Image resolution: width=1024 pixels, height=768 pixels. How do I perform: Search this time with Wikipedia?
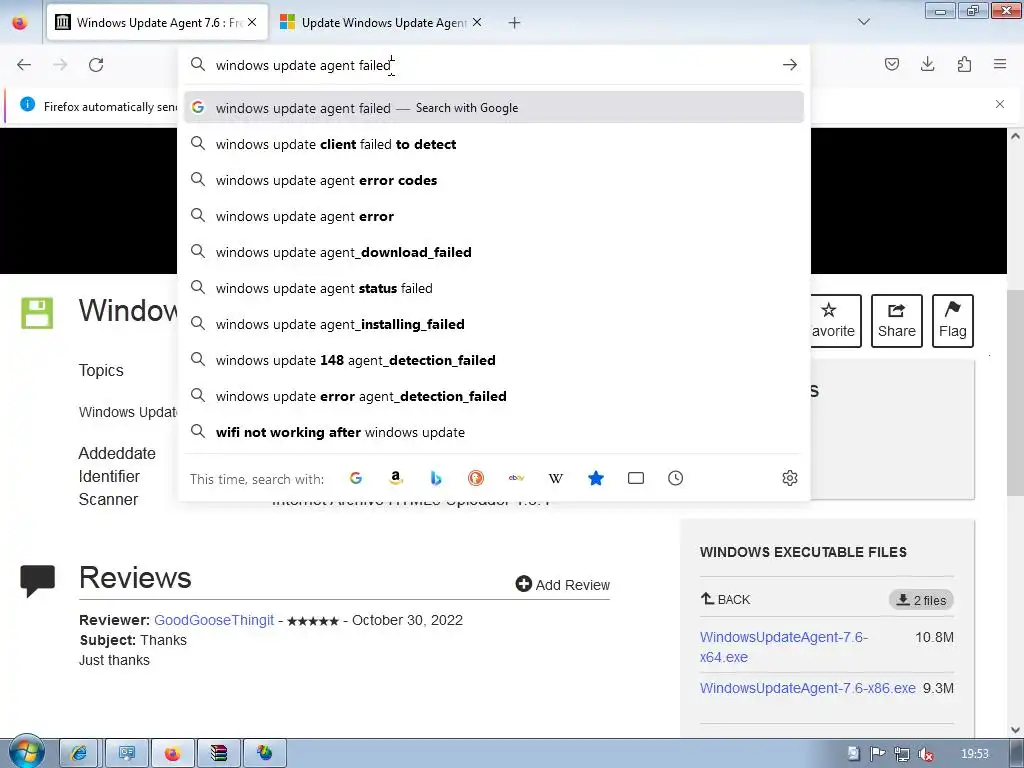[556, 478]
